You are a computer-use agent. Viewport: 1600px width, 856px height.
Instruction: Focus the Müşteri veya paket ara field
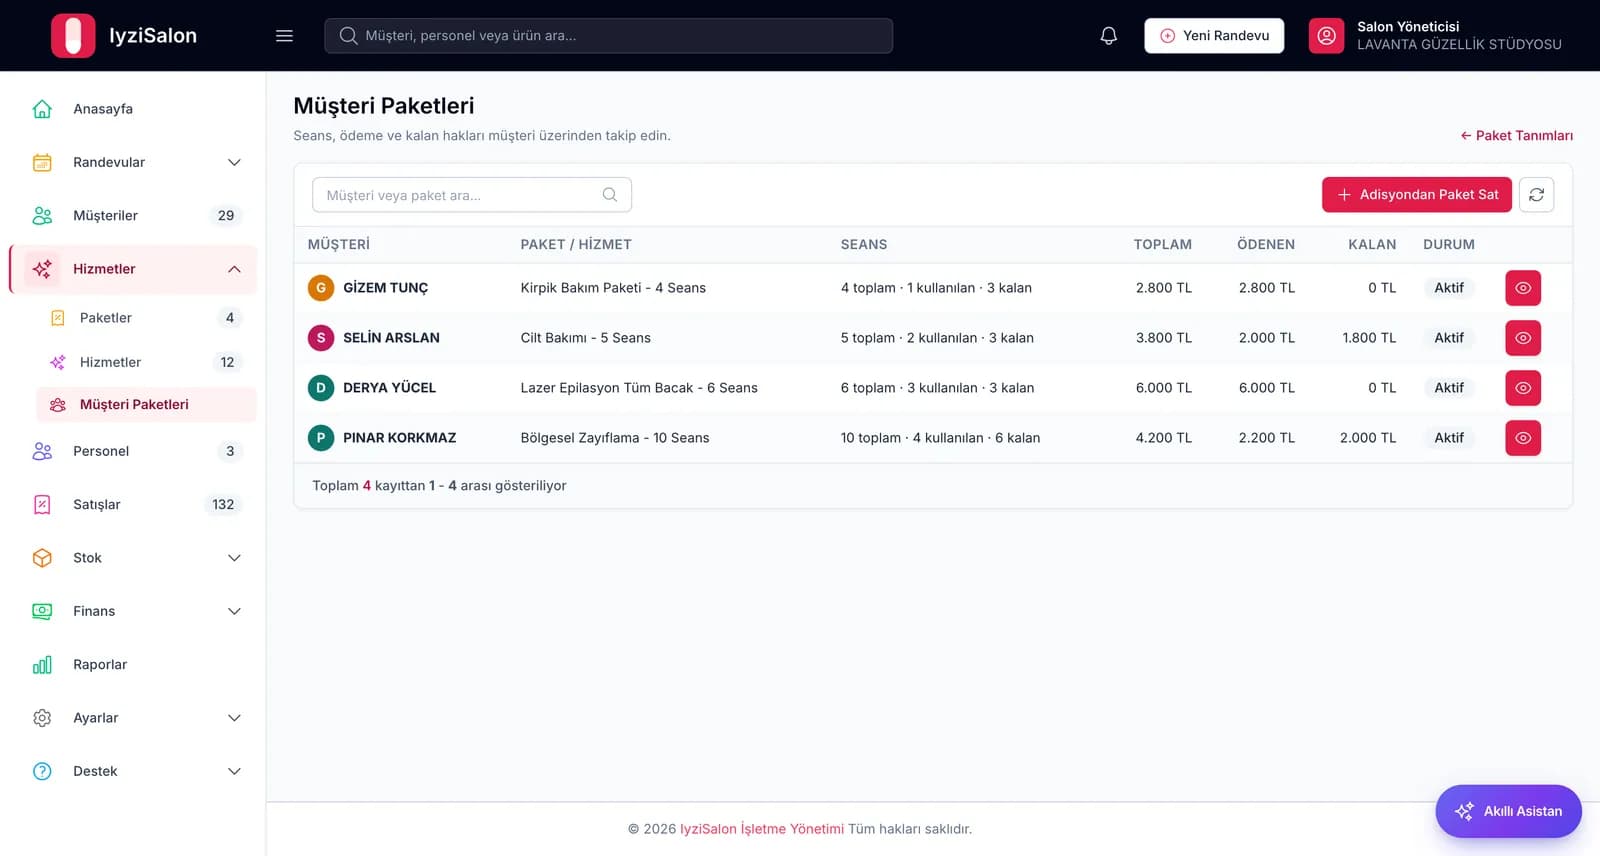click(472, 195)
